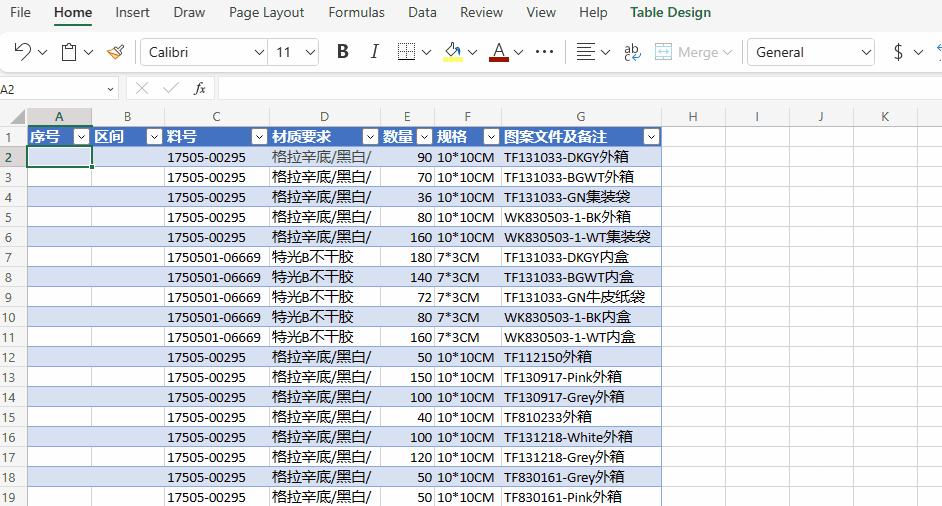The height and width of the screenshot is (506, 942).
Task: Expand the currency format options arrow
Action: click(x=918, y=53)
